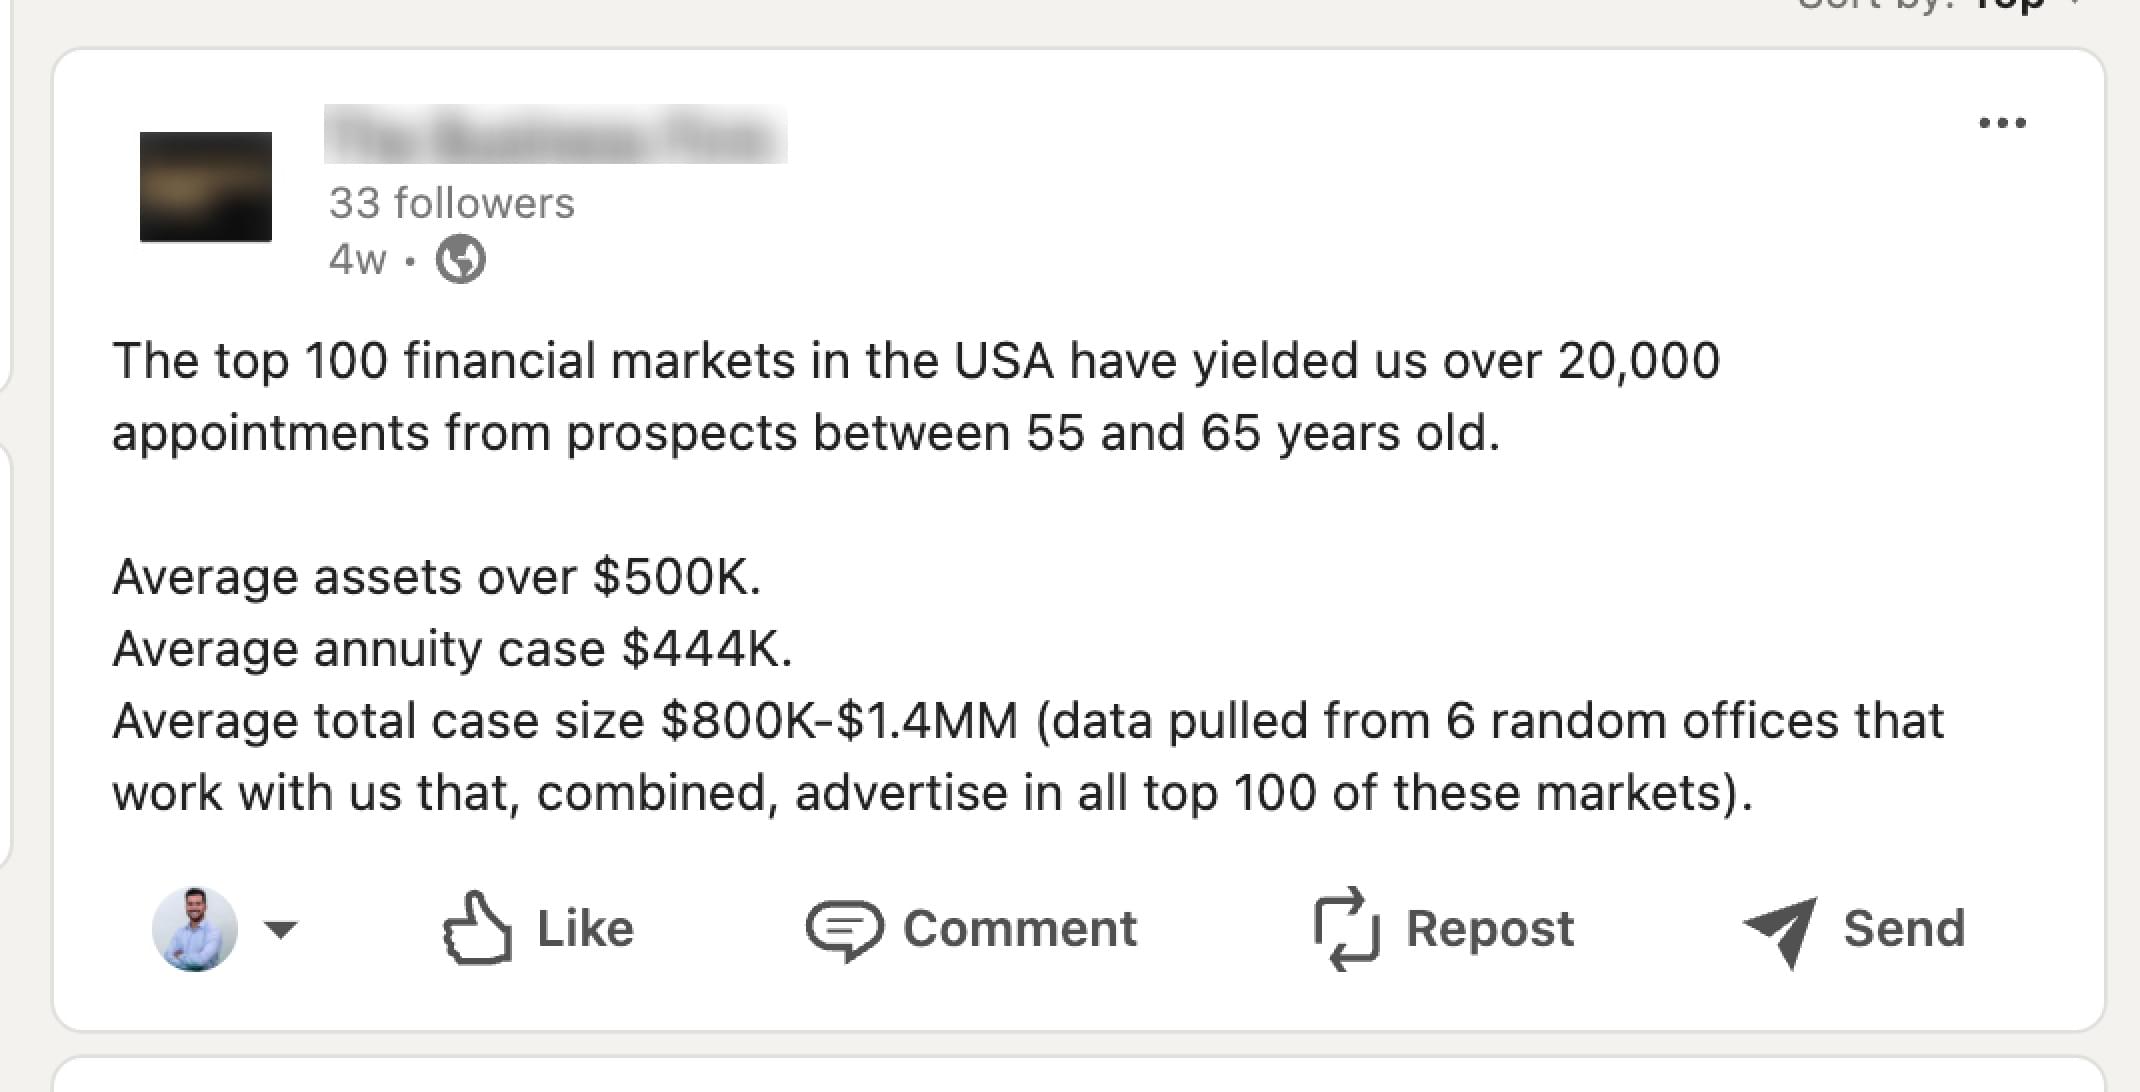Viewport: 2140px width, 1092px height.
Task: Click the globe public visibility icon
Action: (461, 260)
